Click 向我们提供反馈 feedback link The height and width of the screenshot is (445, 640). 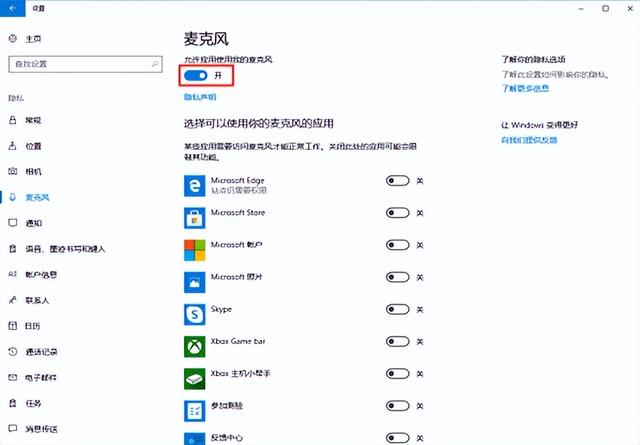pyautogui.click(x=529, y=140)
